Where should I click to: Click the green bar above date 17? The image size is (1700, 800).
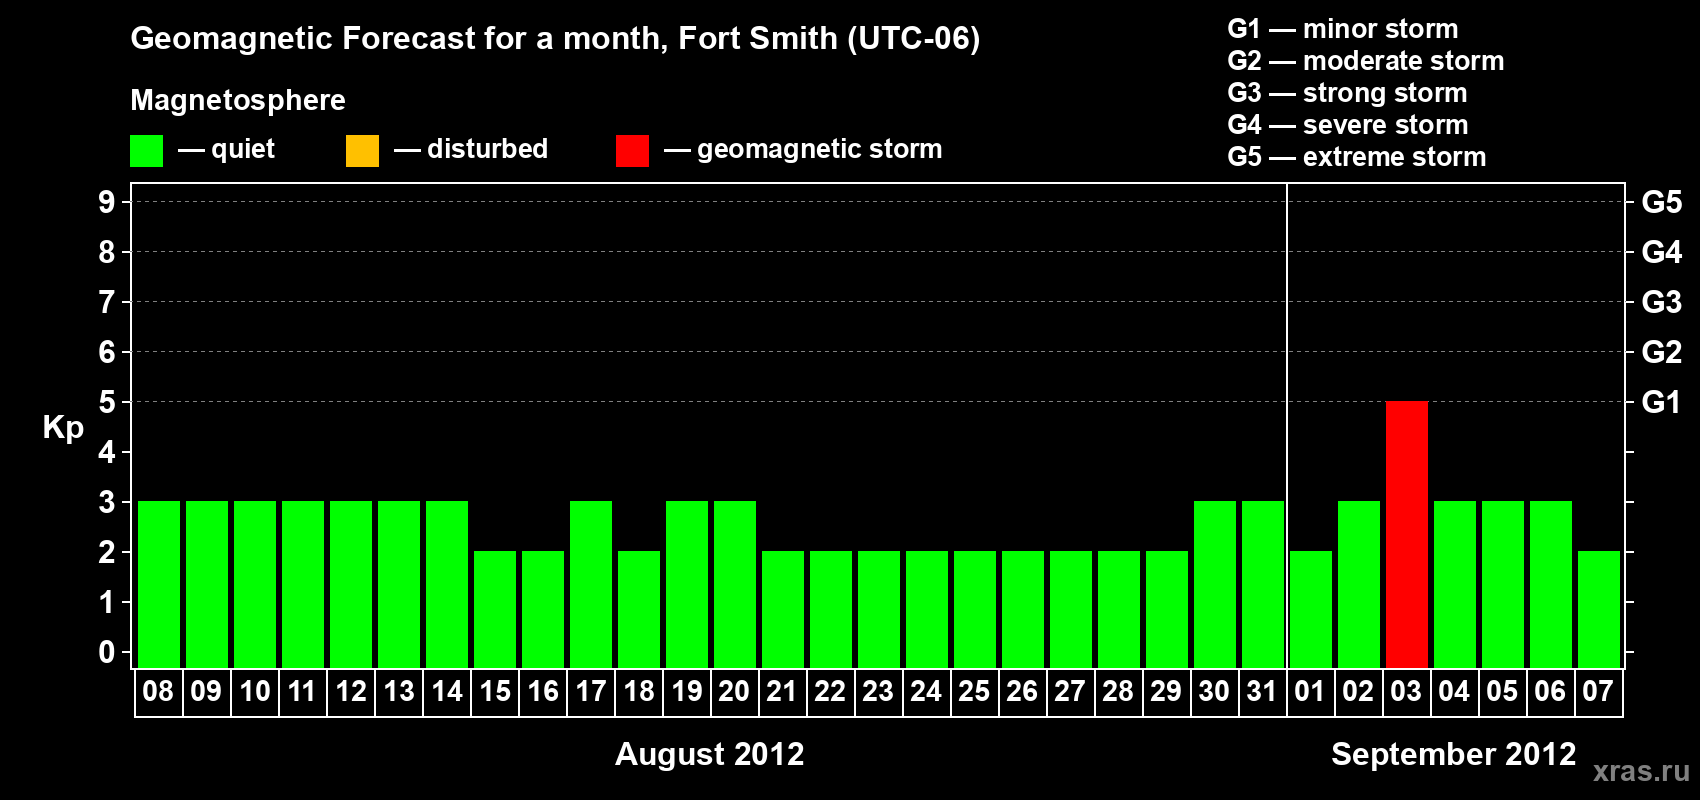point(591,584)
